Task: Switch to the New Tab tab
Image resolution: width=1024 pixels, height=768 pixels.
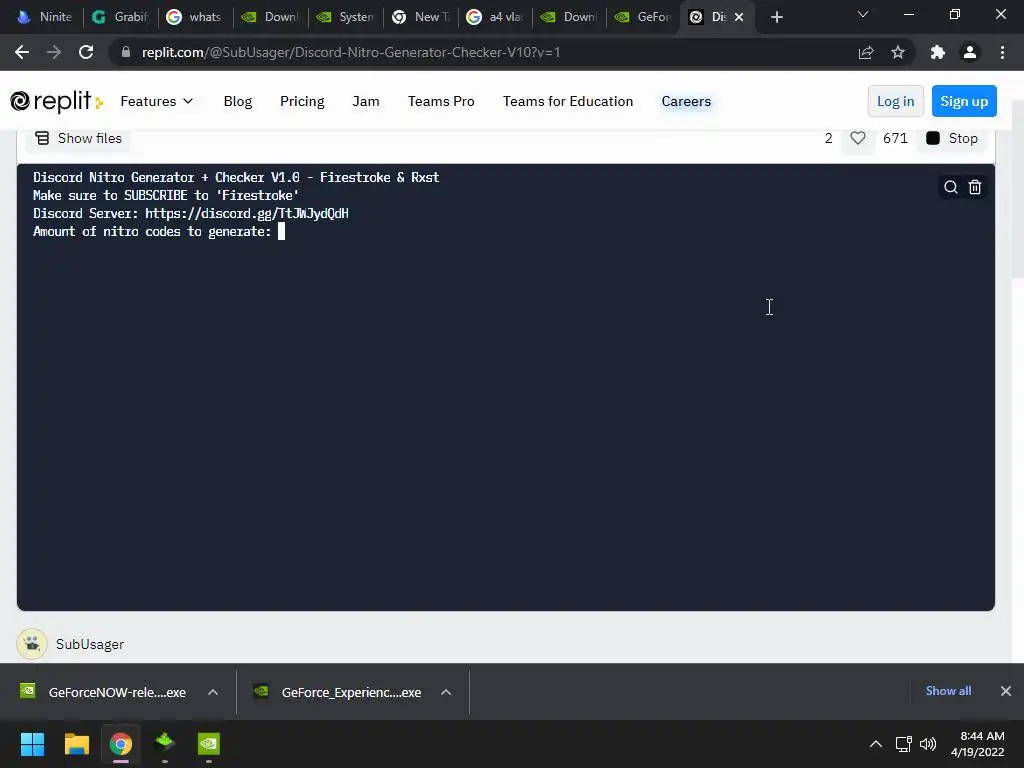Action: (421, 17)
